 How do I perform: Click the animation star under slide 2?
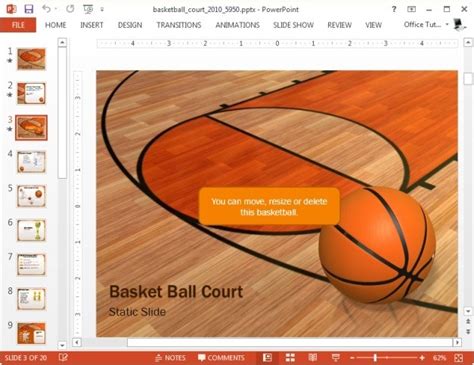tap(10, 95)
